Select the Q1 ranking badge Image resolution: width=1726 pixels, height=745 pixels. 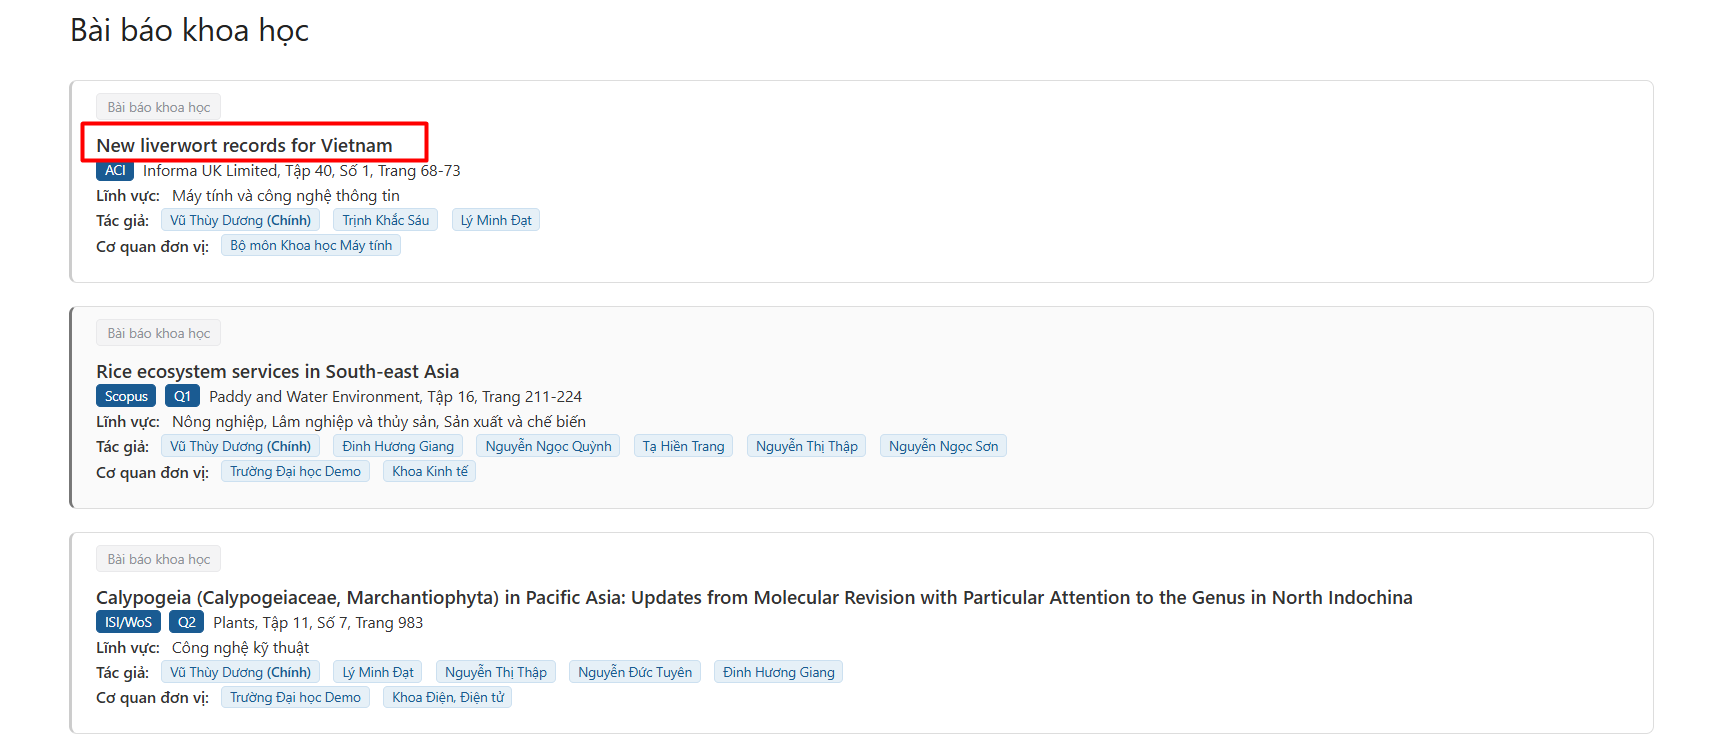(182, 397)
